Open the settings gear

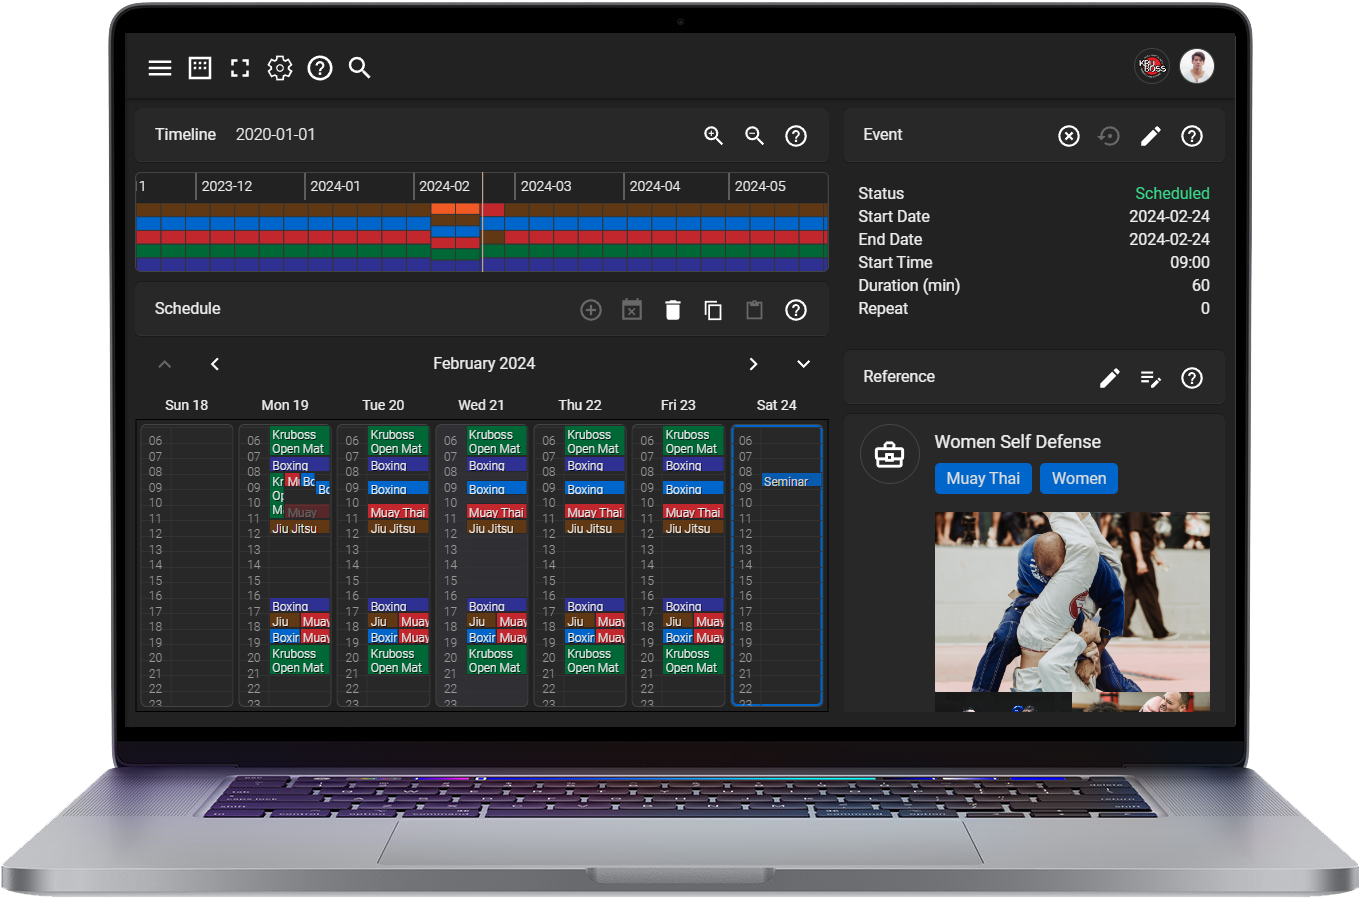(x=280, y=68)
